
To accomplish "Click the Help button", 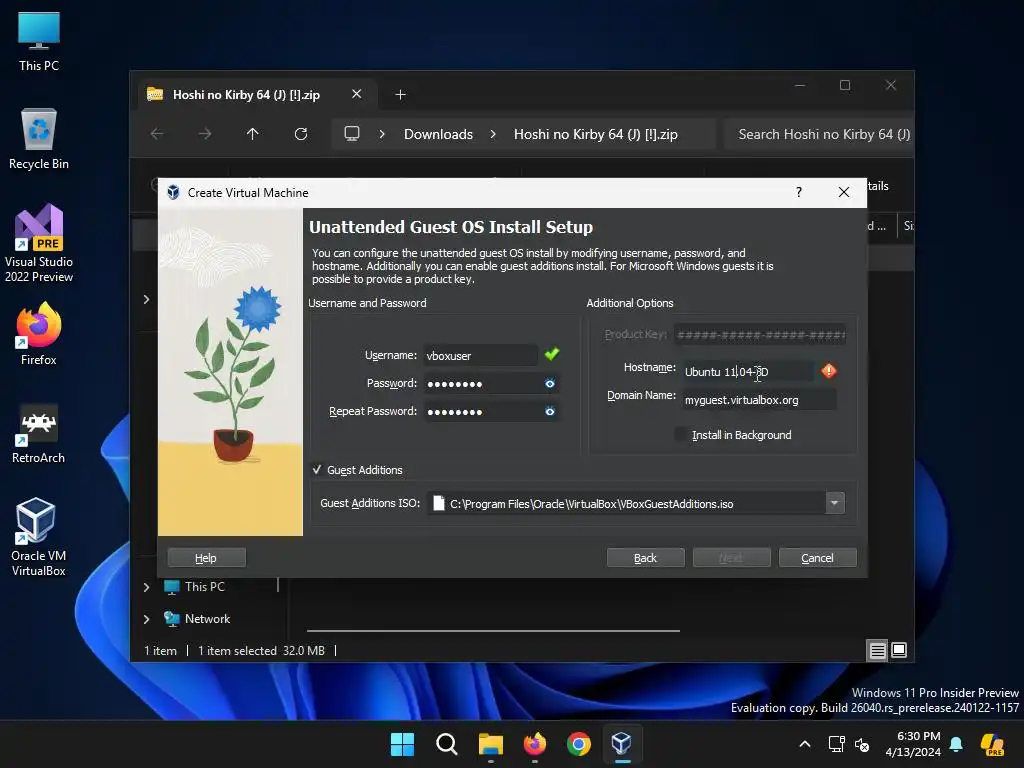I will point(206,558).
